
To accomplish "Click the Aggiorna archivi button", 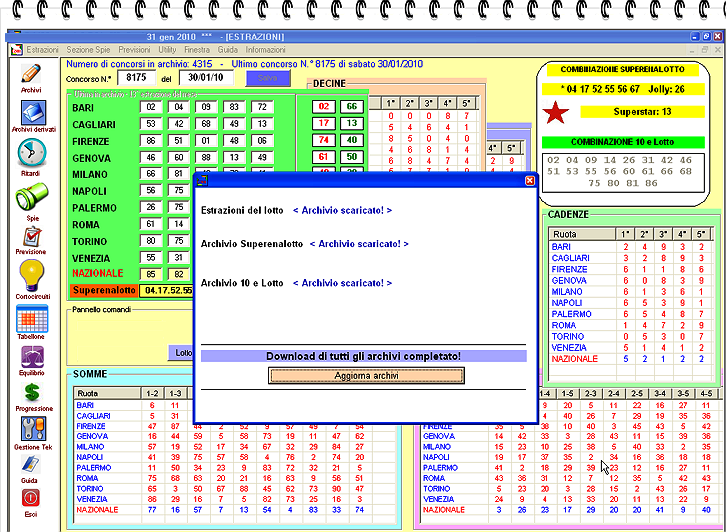I will pyautogui.click(x=366, y=375).
